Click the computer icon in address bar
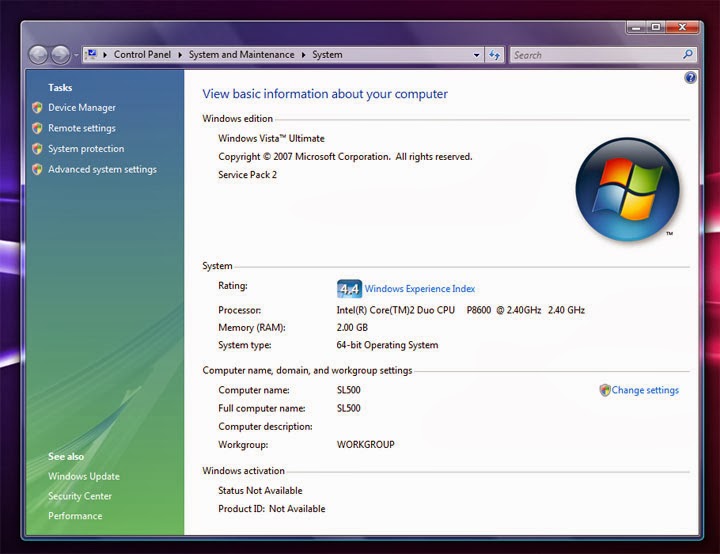Image resolution: width=720 pixels, height=554 pixels. tap(91, 54)
